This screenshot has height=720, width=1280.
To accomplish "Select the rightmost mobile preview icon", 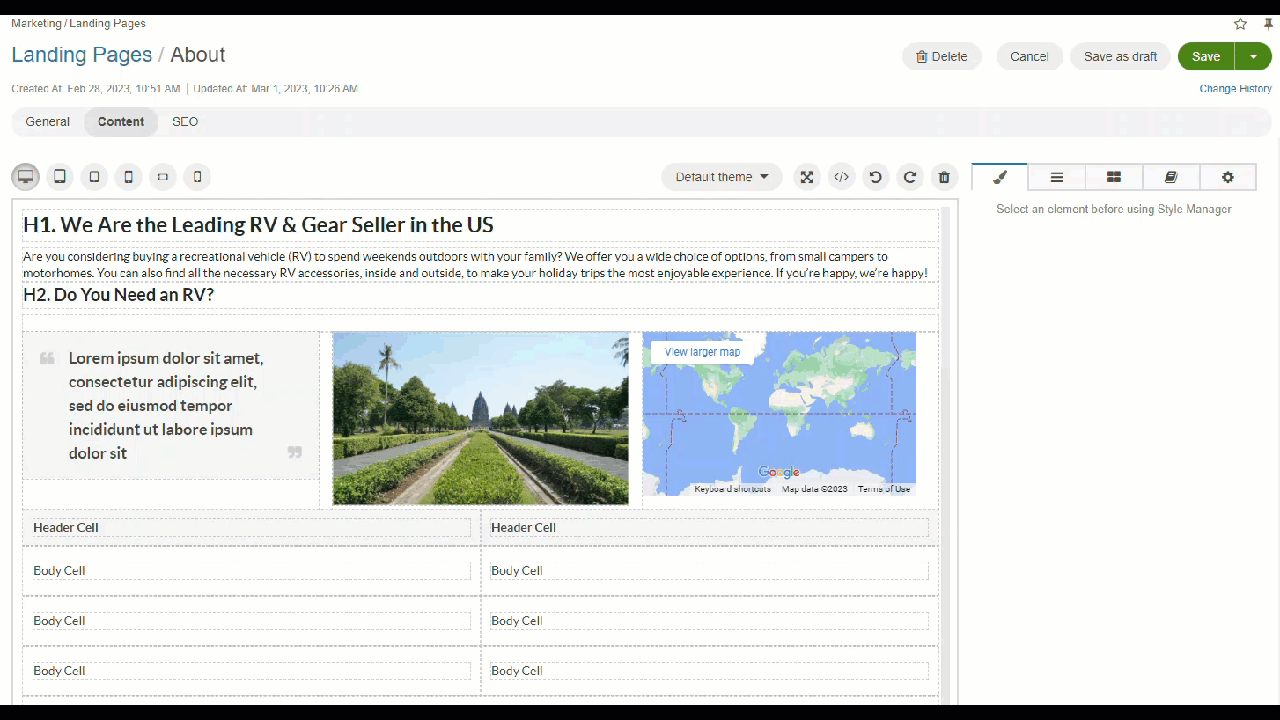I will click(x=197, y=177).
